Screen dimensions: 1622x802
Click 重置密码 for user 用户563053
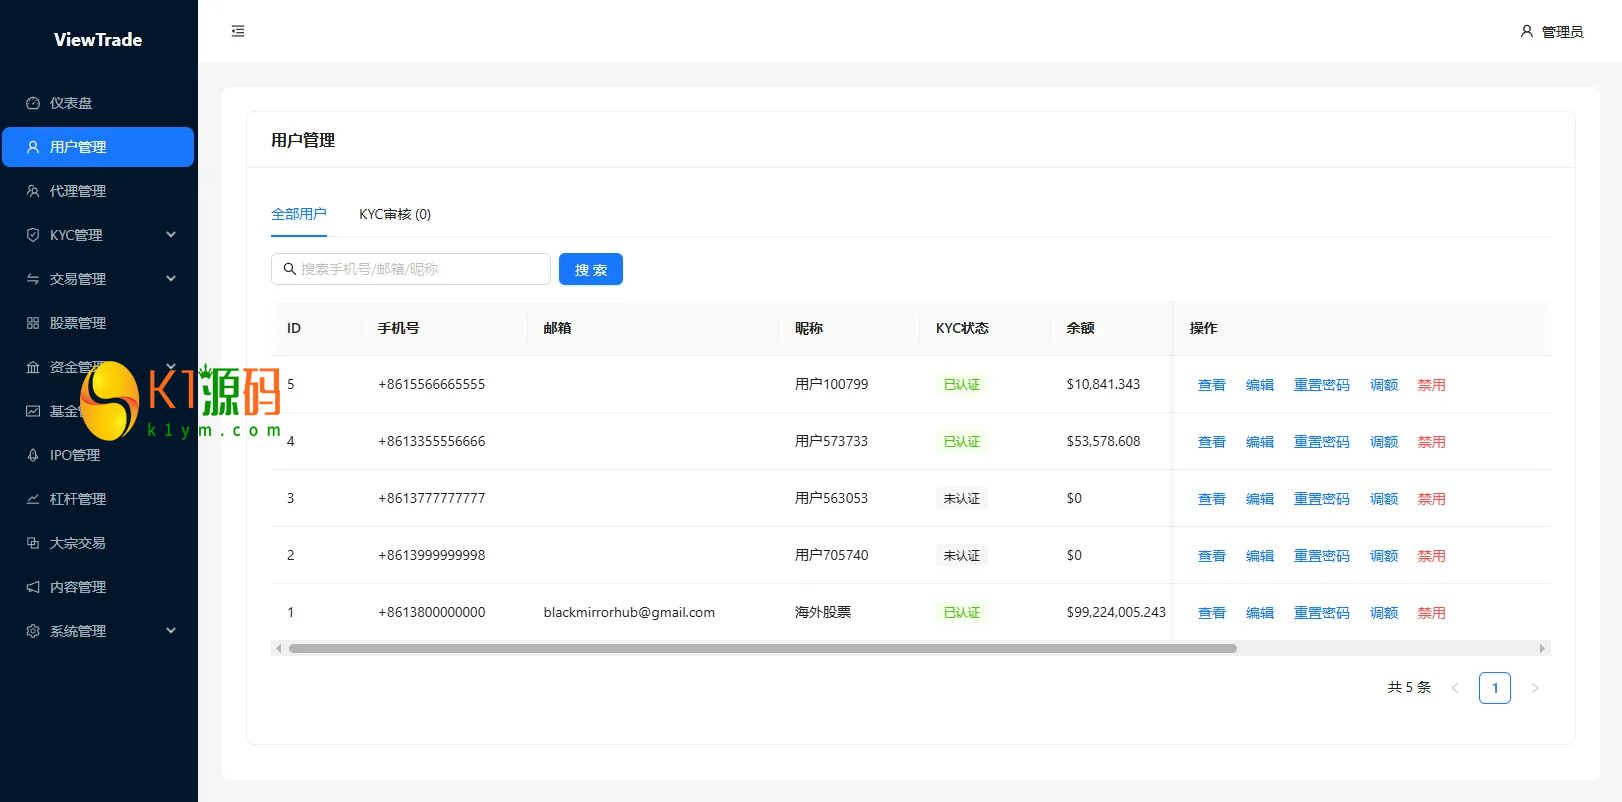(1322, 499)
